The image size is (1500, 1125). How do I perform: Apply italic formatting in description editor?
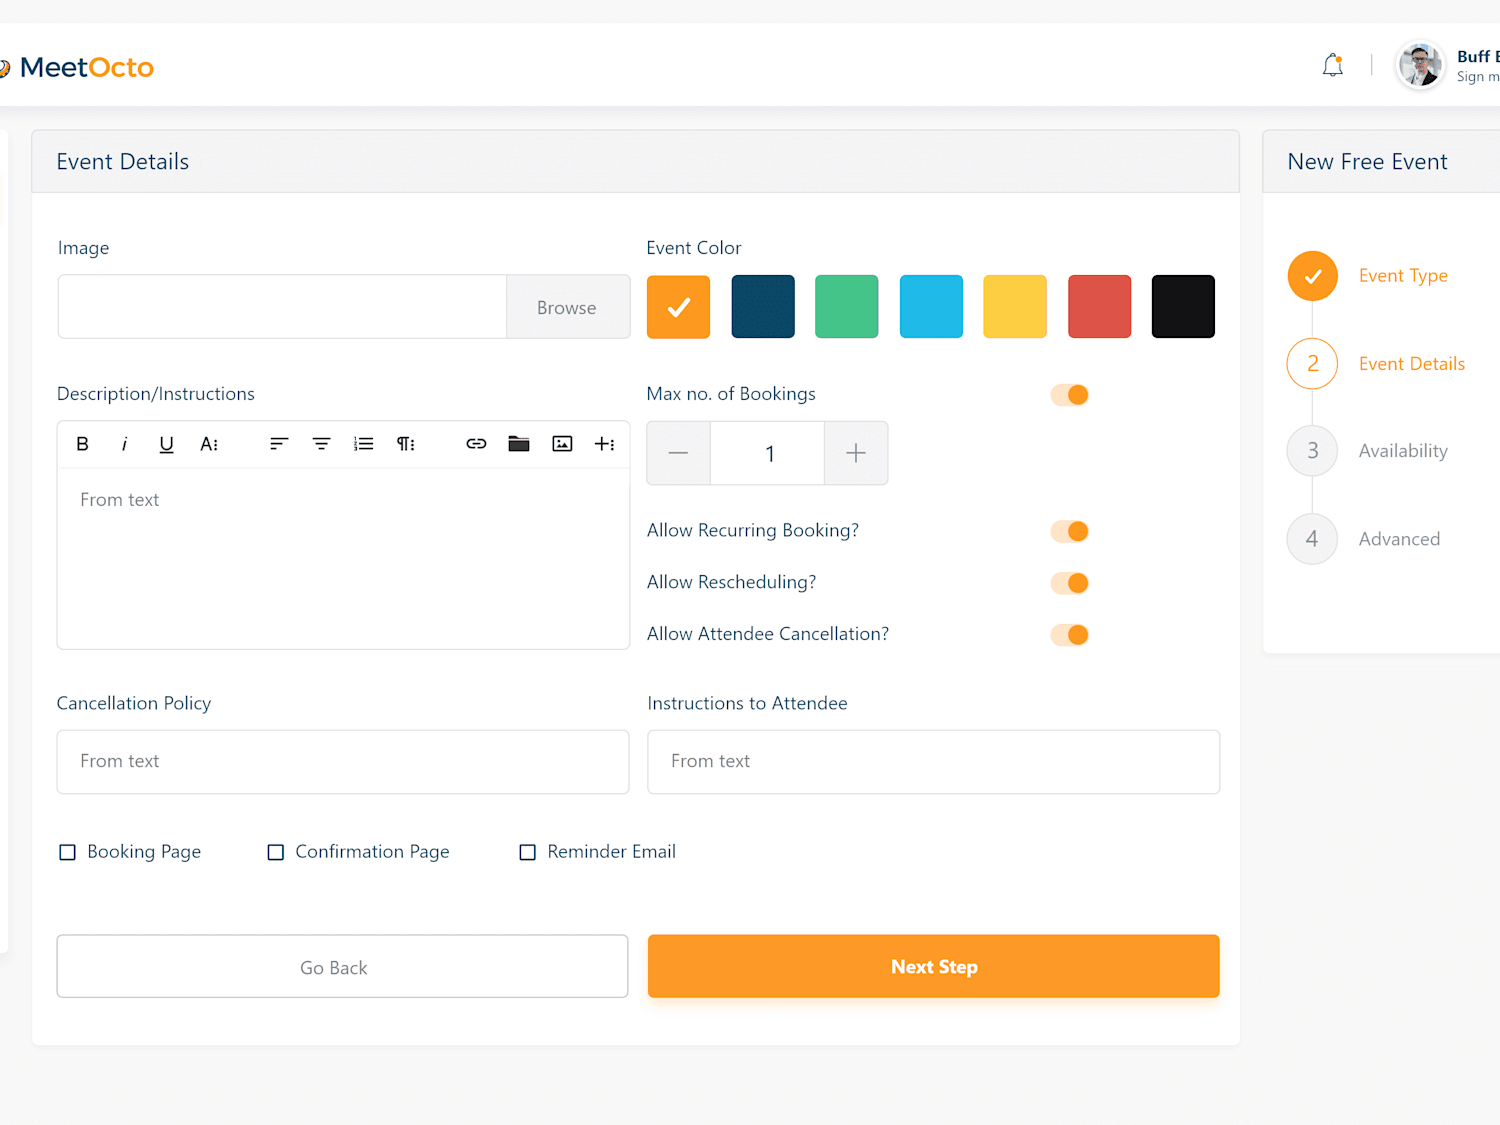tap(124, 444)
